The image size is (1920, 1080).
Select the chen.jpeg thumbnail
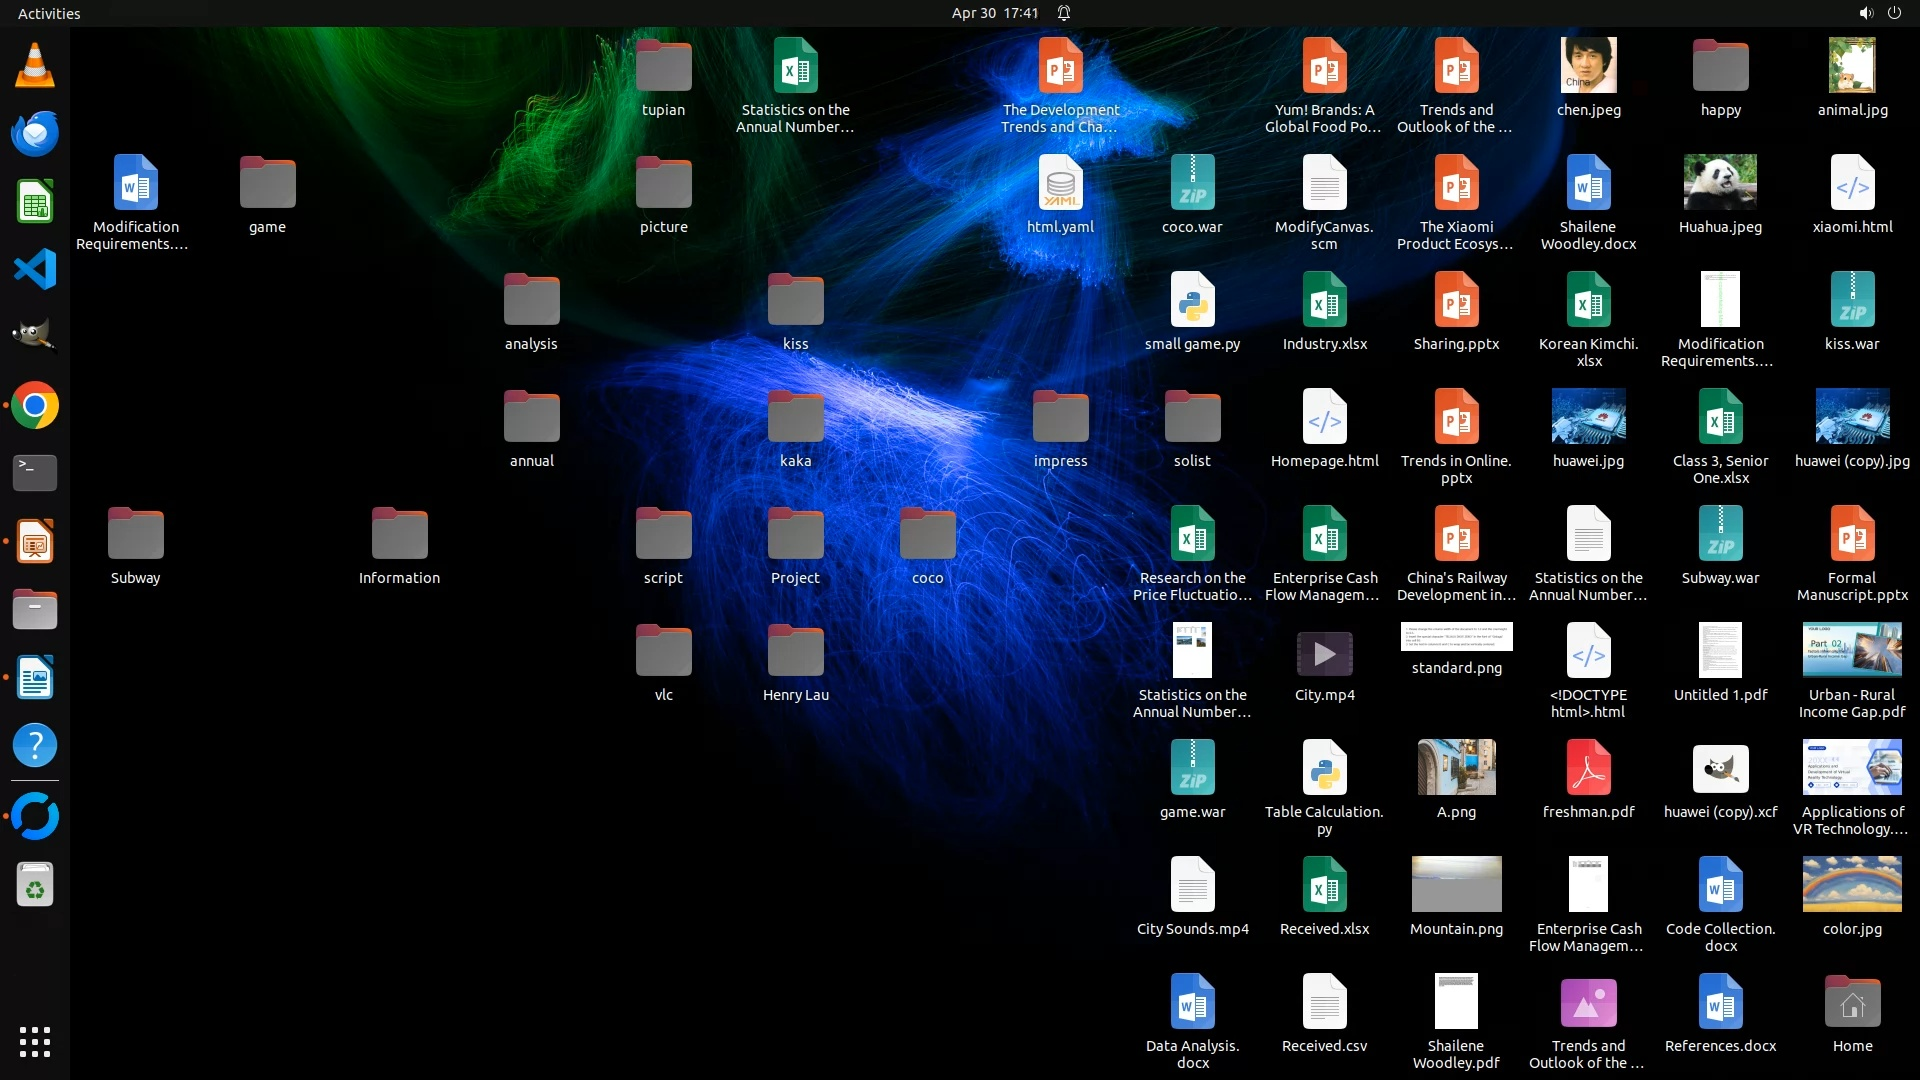coord(1588,66)
